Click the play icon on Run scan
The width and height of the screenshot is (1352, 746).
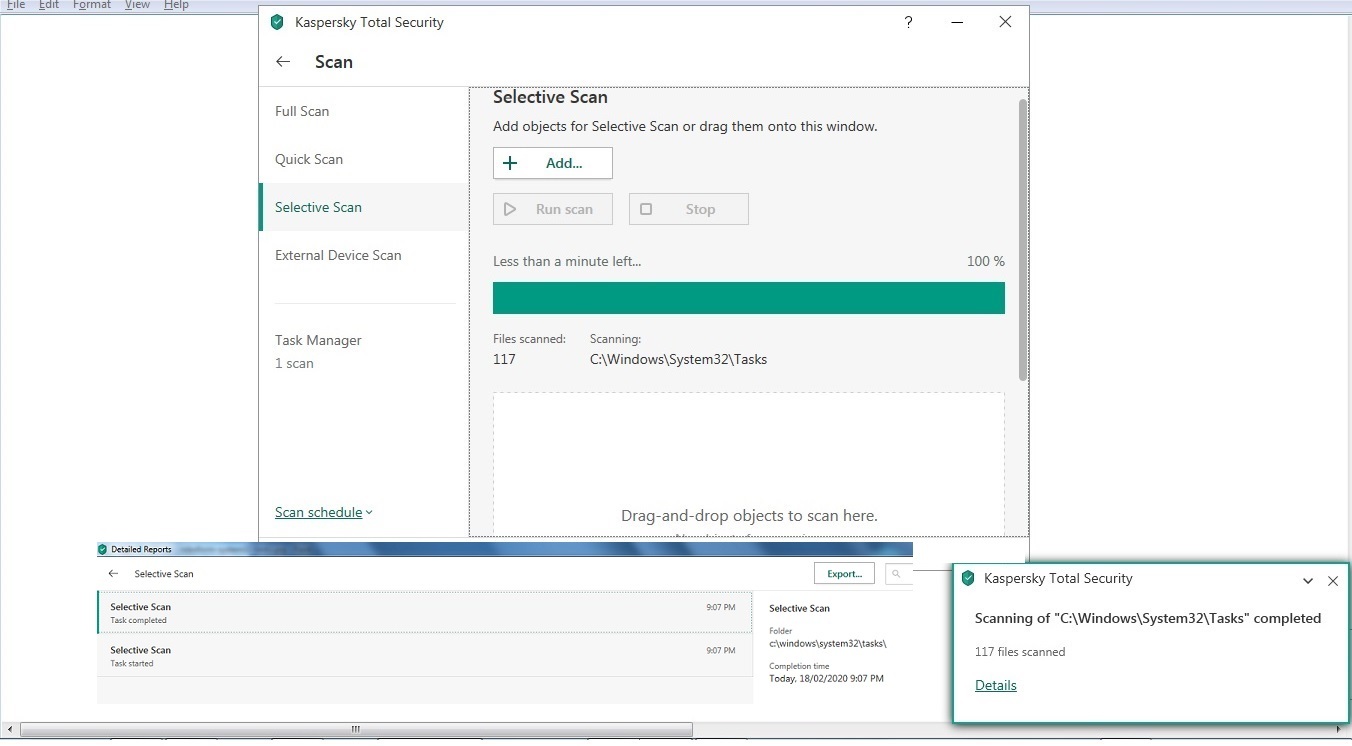pyautogui.click(x=510, y=209)
